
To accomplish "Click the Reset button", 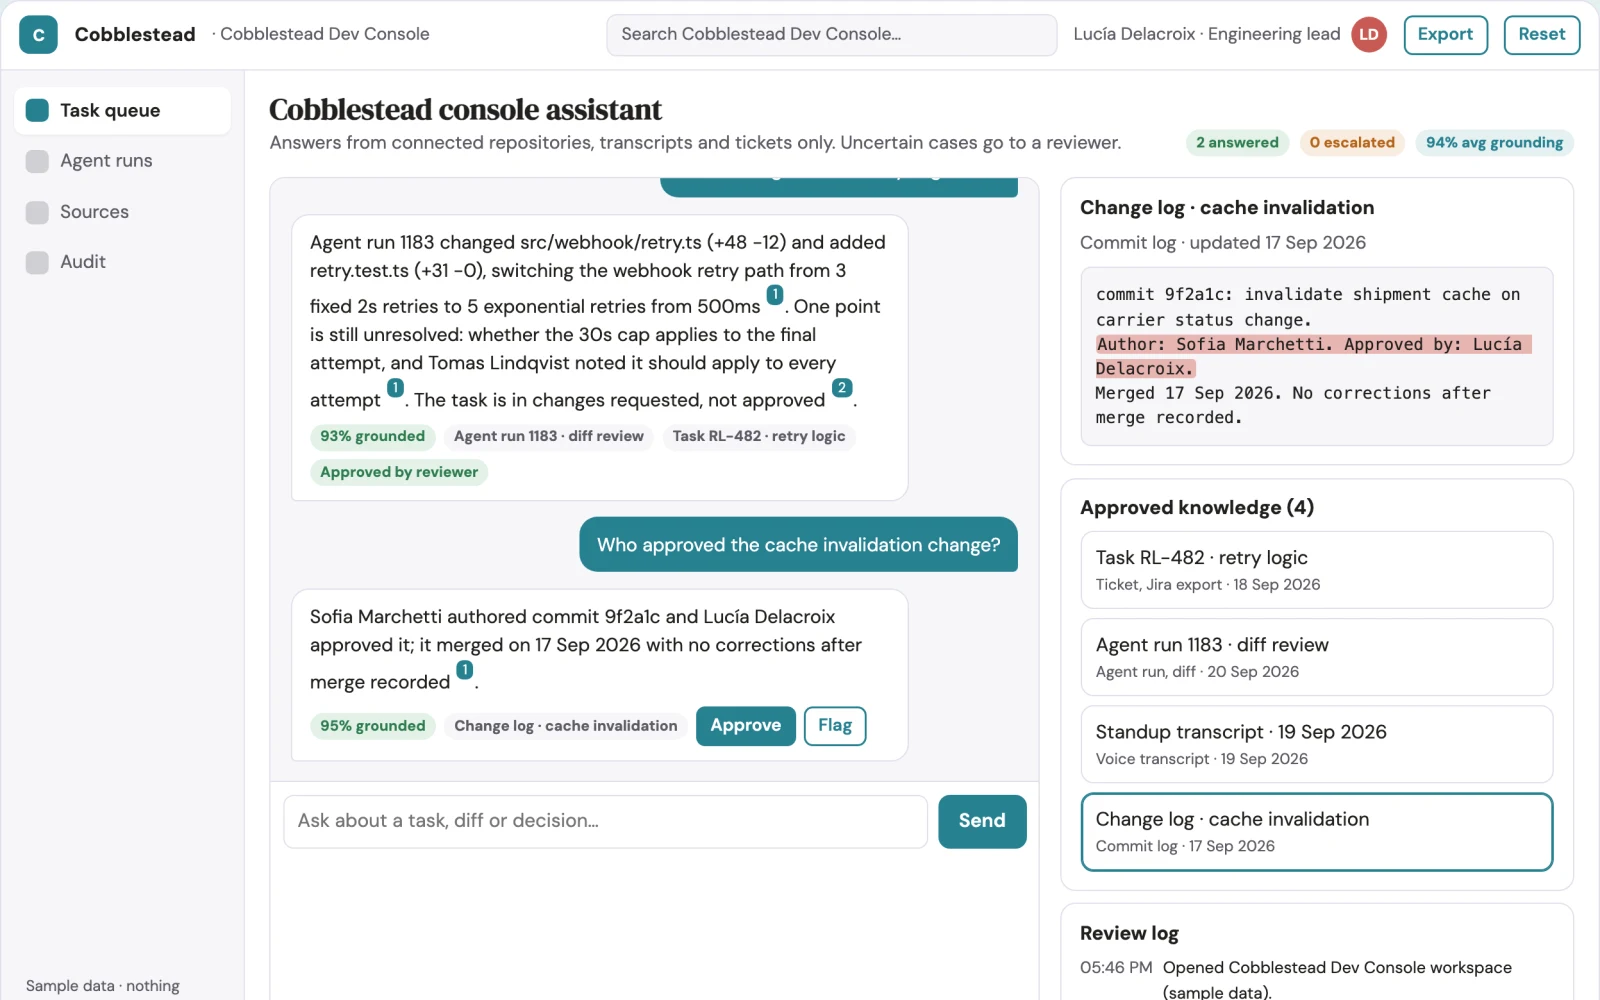I will click(x=1541, y=35).
